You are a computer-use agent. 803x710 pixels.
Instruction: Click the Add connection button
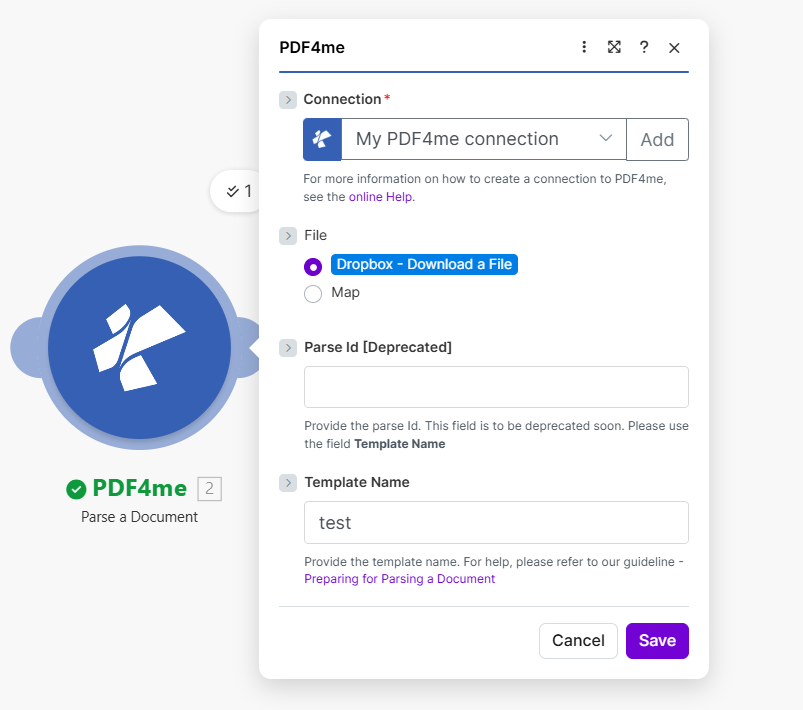coord(657,140)
